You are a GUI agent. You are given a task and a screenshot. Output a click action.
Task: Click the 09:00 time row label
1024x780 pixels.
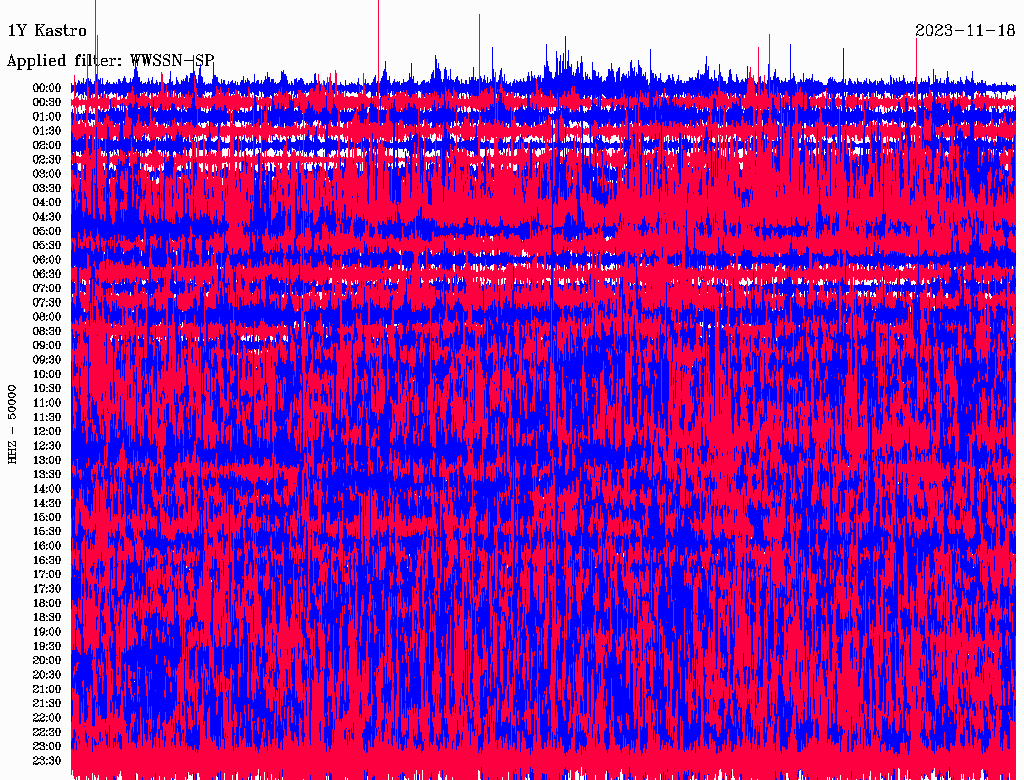[x=47, y=346]
